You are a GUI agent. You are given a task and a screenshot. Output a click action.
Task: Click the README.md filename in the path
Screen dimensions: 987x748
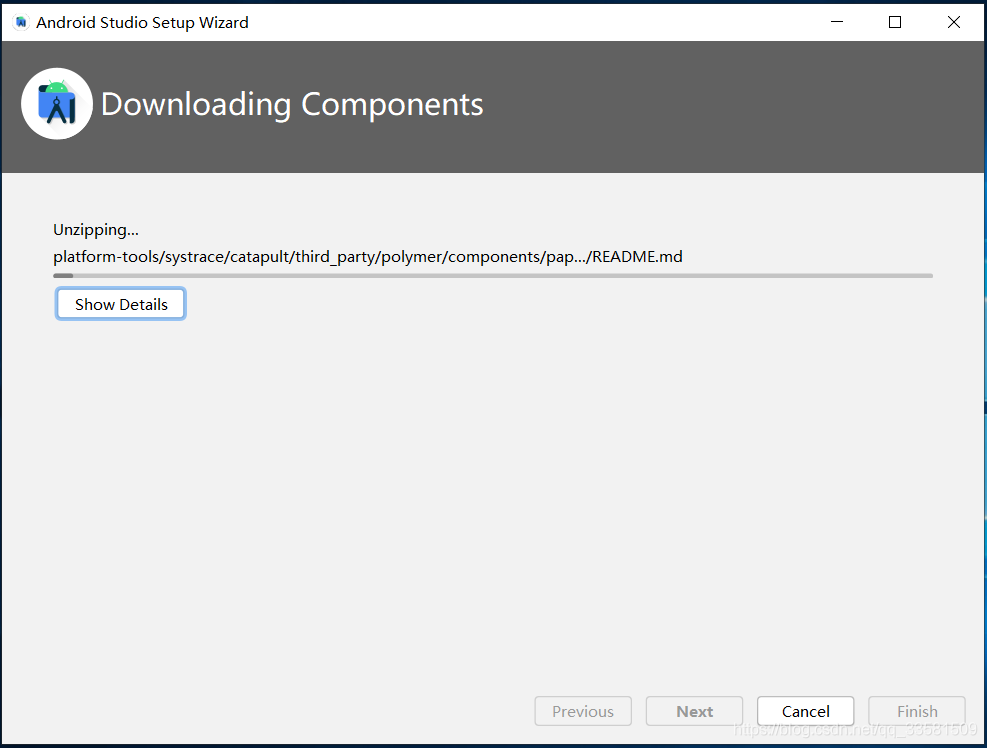click(637, 257)
